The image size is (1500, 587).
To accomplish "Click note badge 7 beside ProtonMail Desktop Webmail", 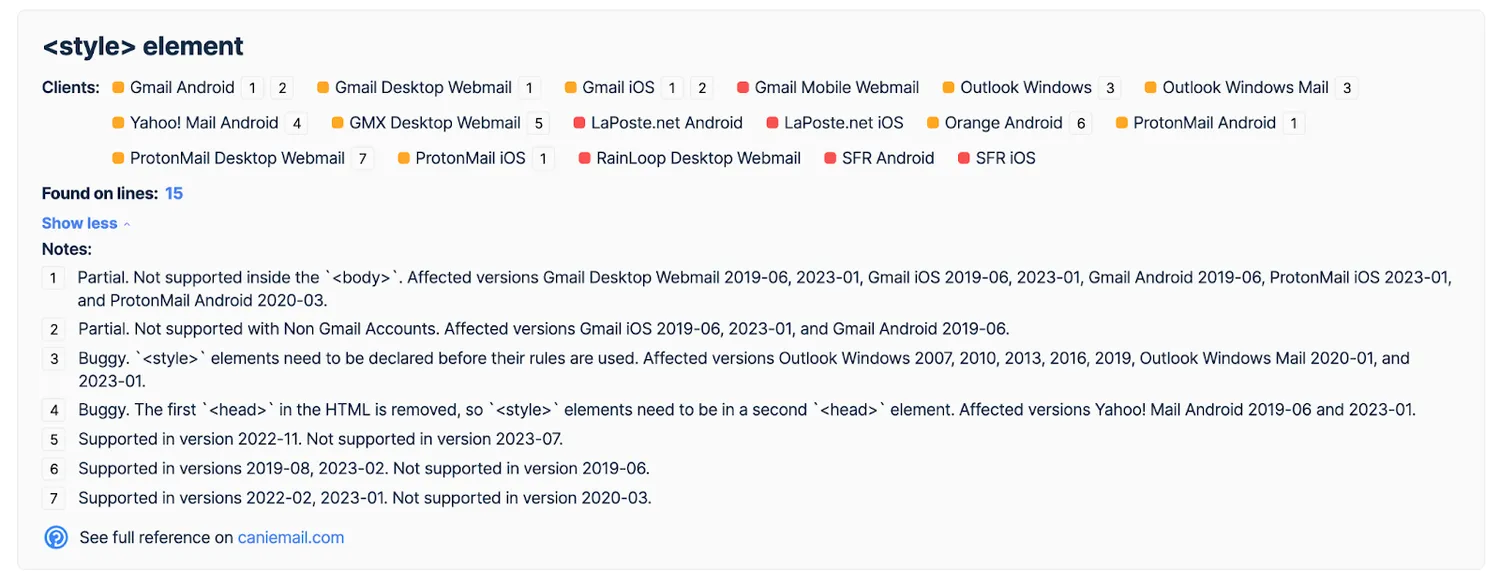I will click(362, 158).
